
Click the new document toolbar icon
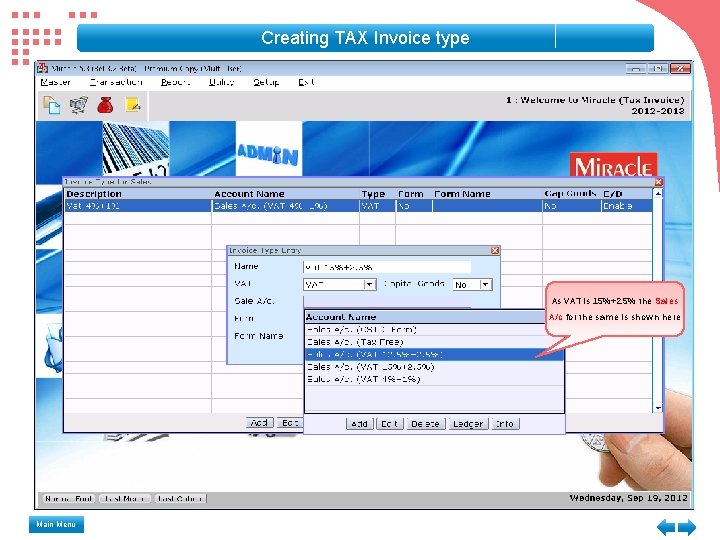tap(51, 105)
